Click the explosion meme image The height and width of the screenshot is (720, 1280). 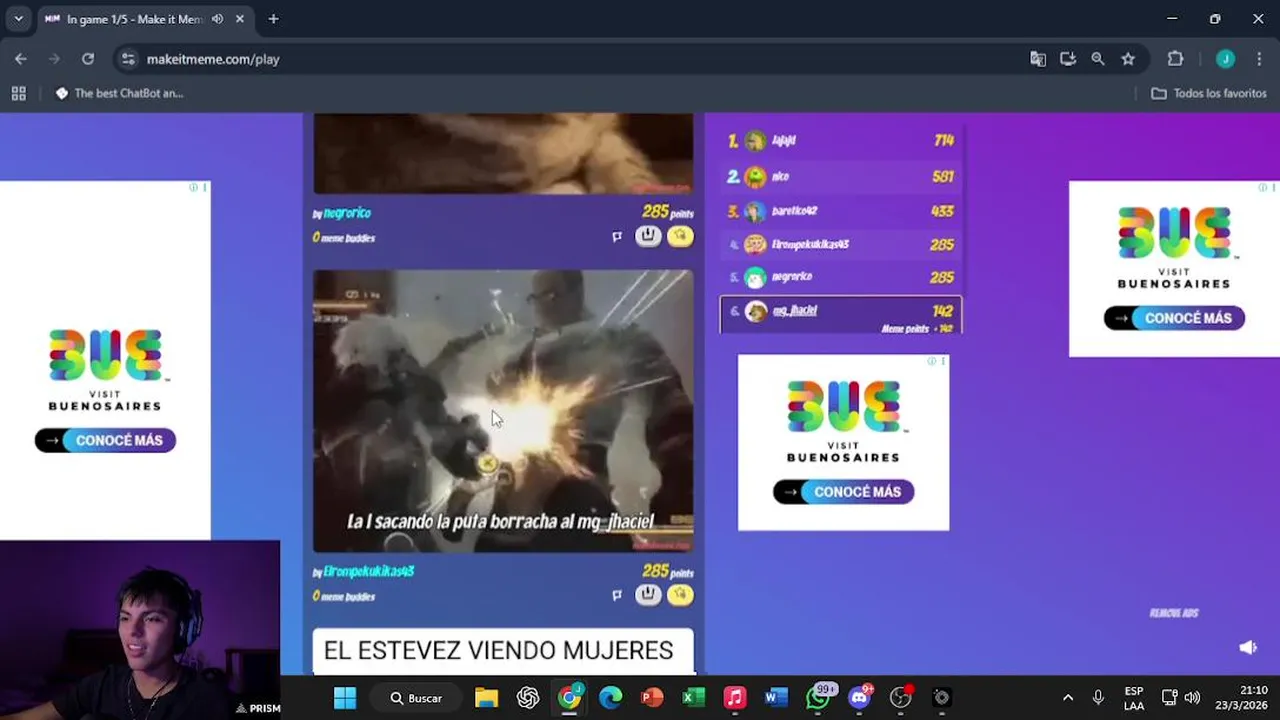(x=503, y=410)
